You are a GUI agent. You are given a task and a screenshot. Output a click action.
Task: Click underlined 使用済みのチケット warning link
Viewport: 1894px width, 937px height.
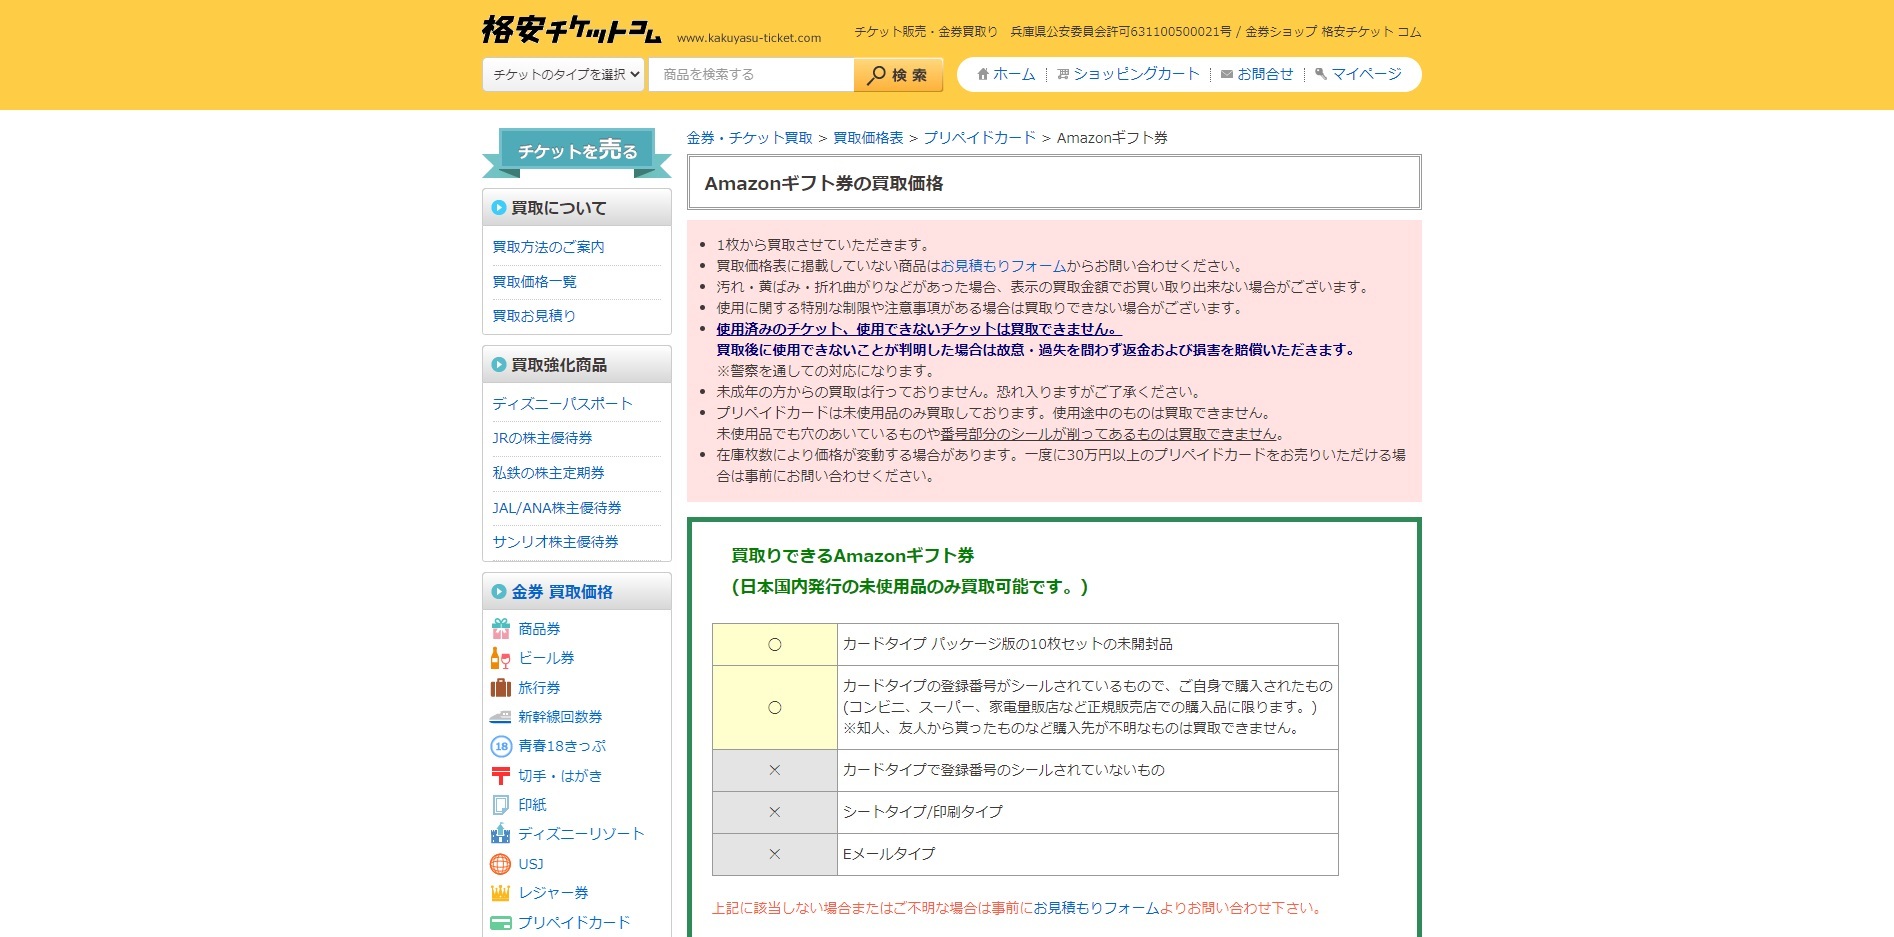point(919,329)
